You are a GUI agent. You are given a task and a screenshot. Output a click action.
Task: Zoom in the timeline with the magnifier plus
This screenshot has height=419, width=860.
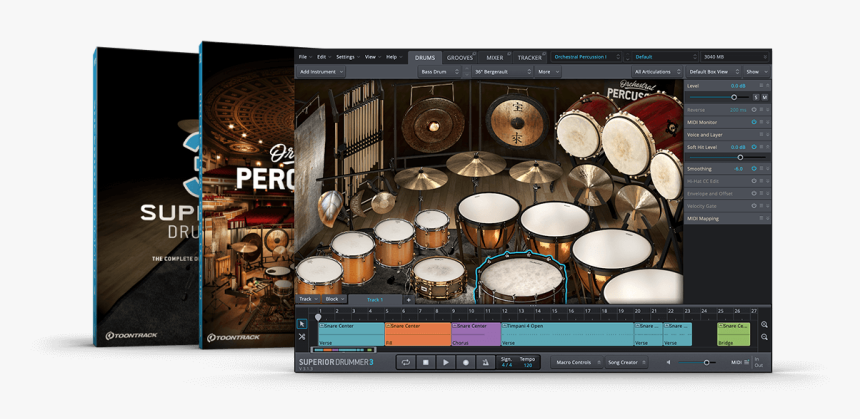(765, 324)
